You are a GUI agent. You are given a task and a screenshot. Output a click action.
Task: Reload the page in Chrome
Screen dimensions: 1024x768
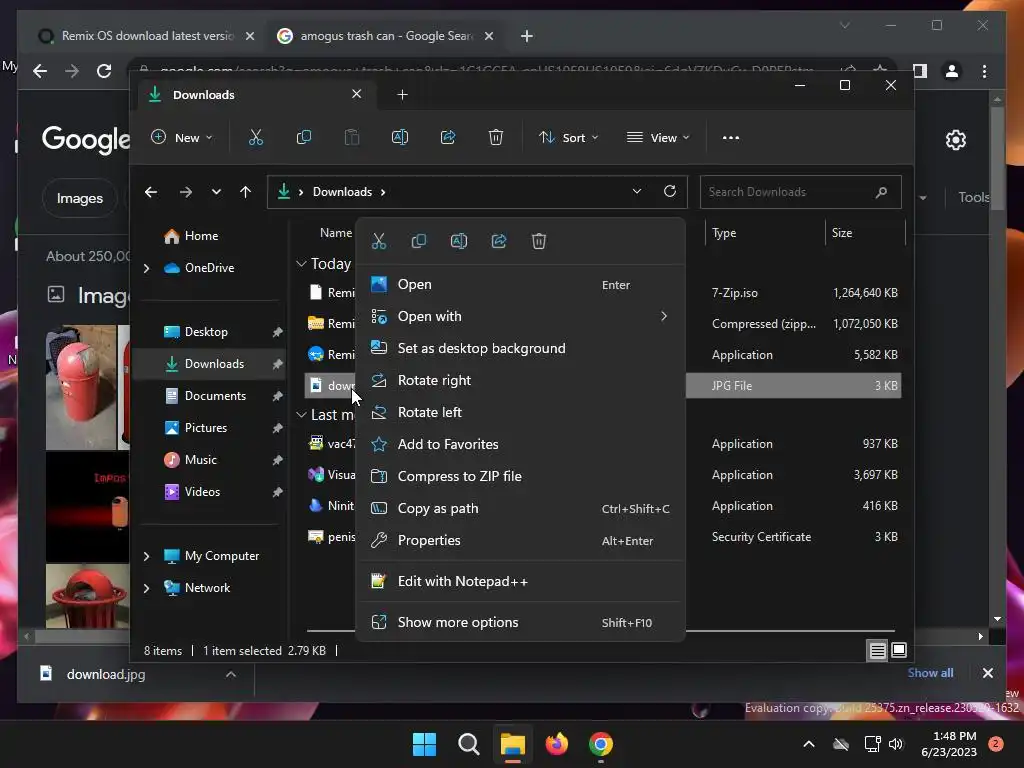click(104, 71)
